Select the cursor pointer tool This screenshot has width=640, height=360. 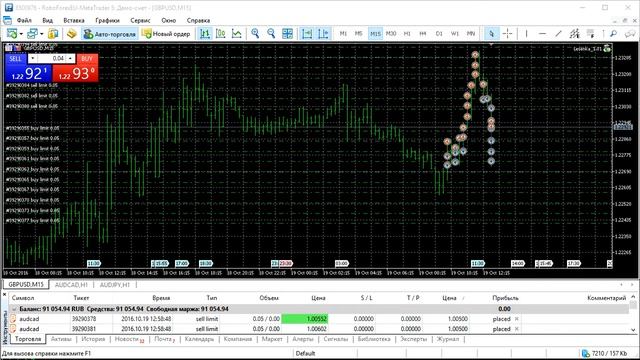491,33
